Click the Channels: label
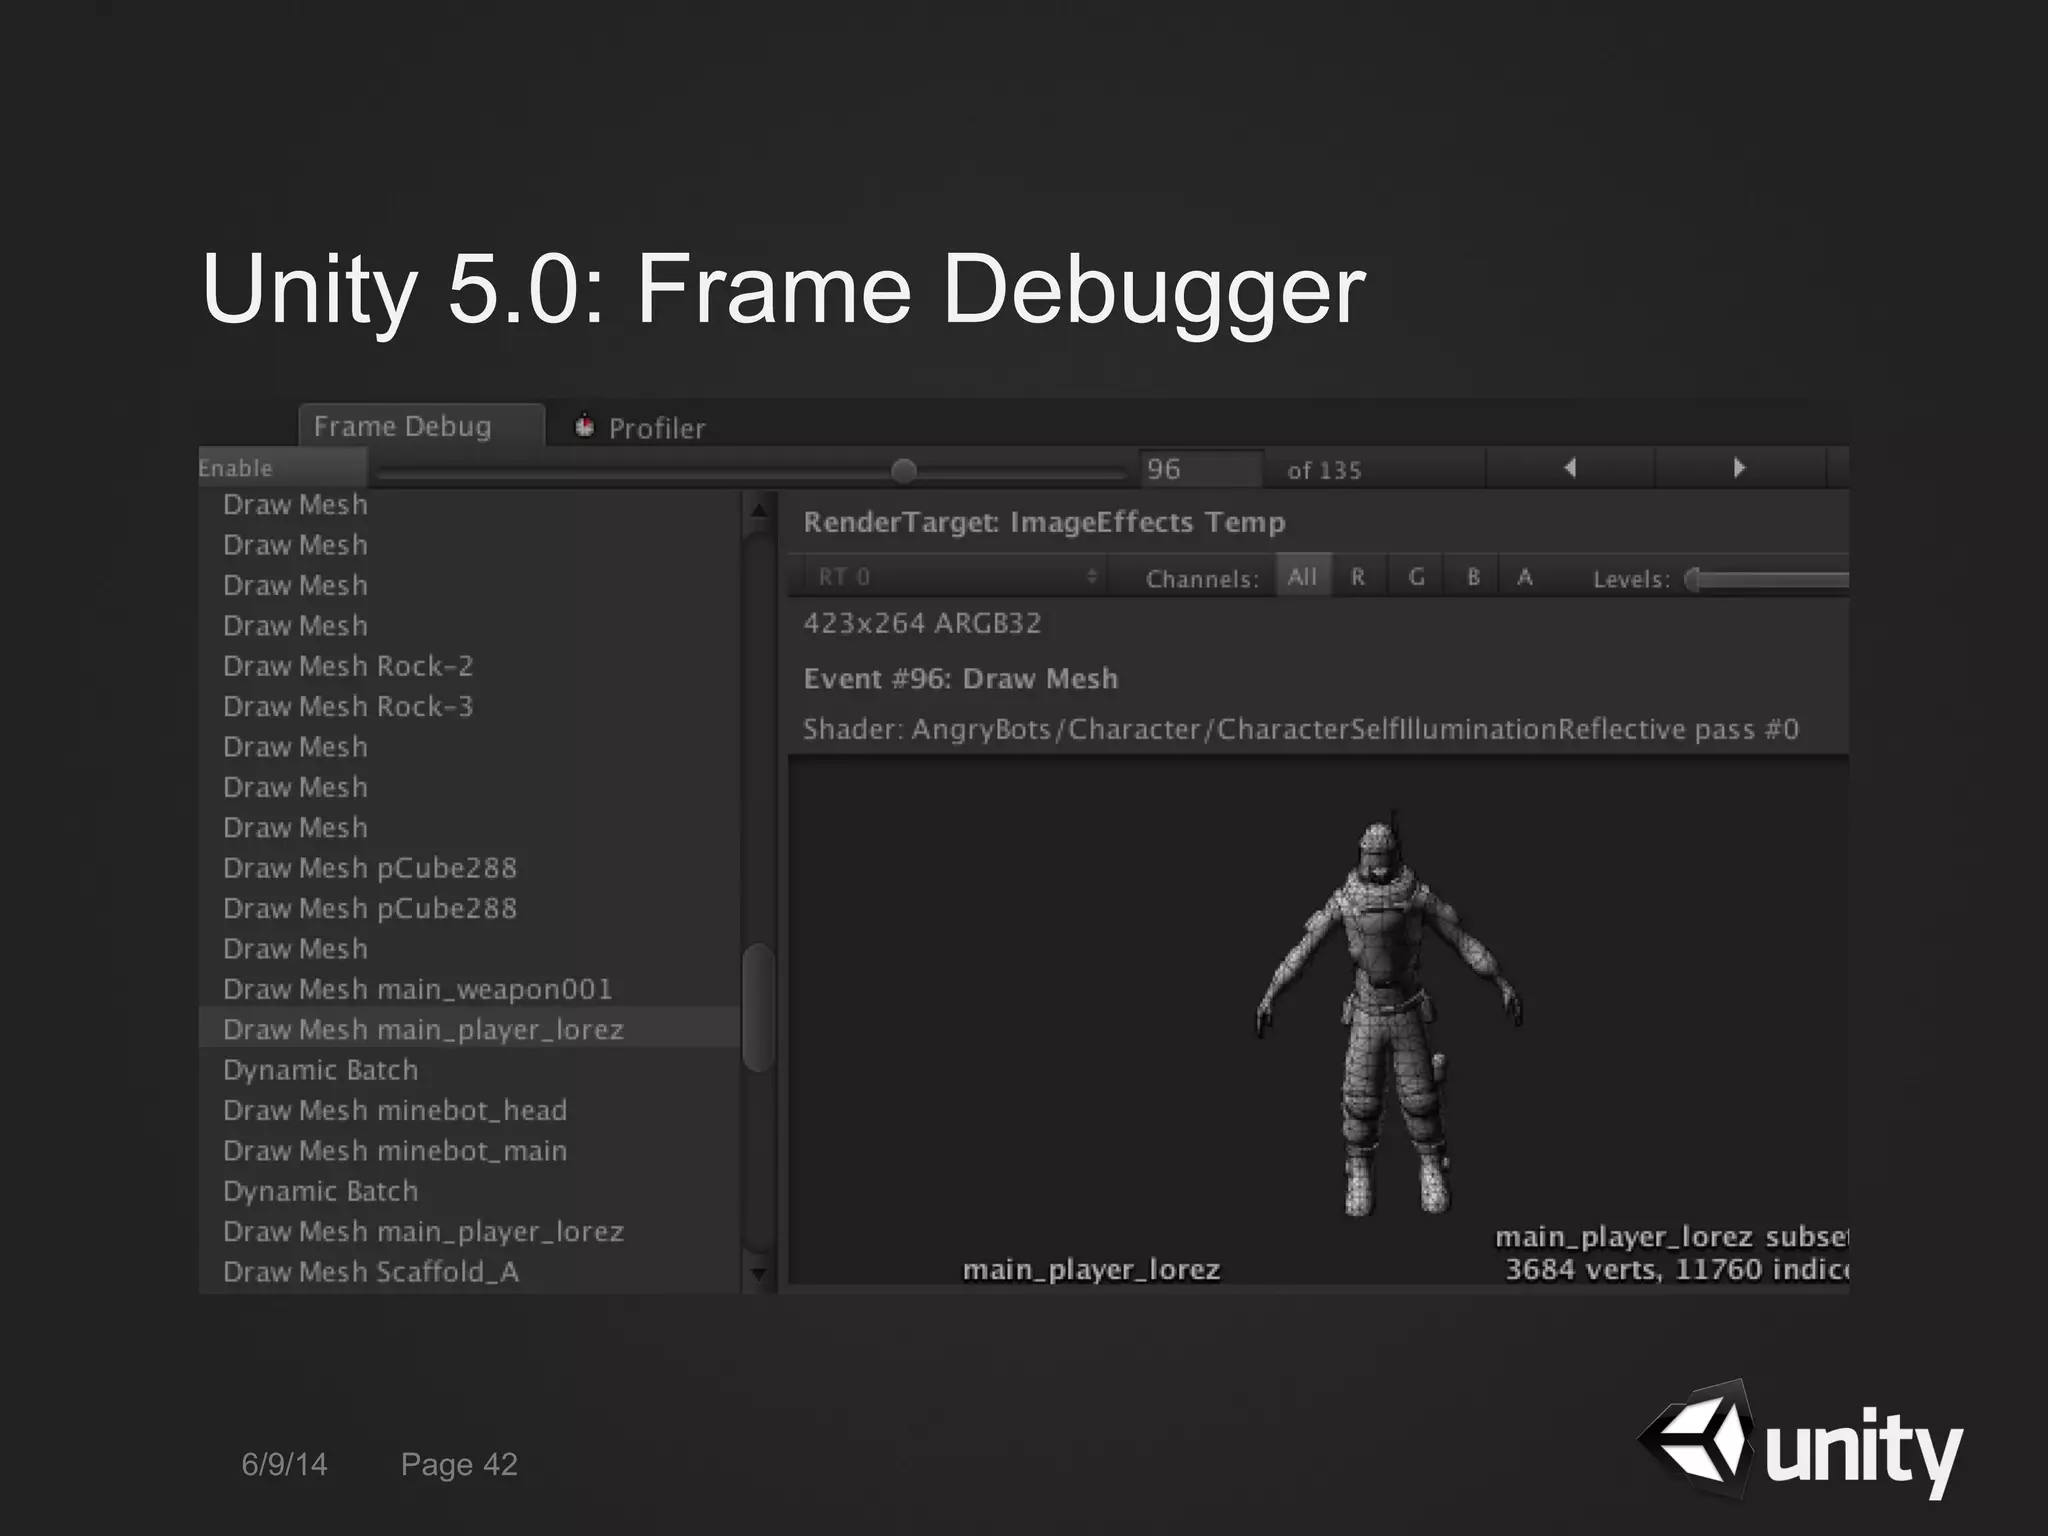The width and height of the screenshot is (2048, 1536). coord(1202,579)
